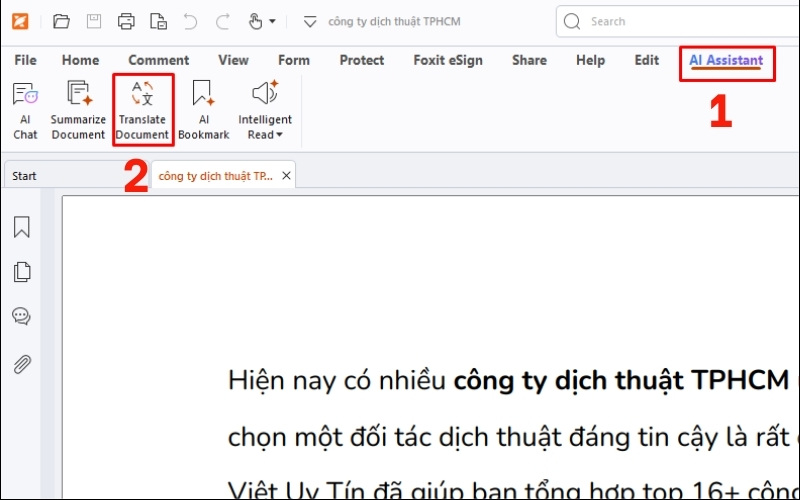Select the công ty dịch thuật TP... document tab
This screenshot has width=800, height=500.
(215, 176)
